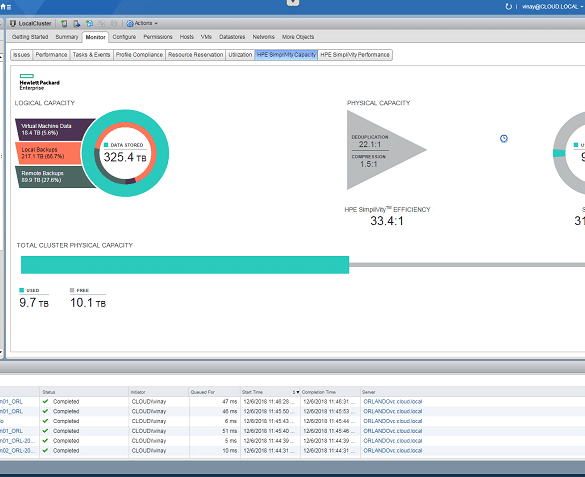Click the Remote Backups 89.9 TB segment

click(x=52, y=176)
